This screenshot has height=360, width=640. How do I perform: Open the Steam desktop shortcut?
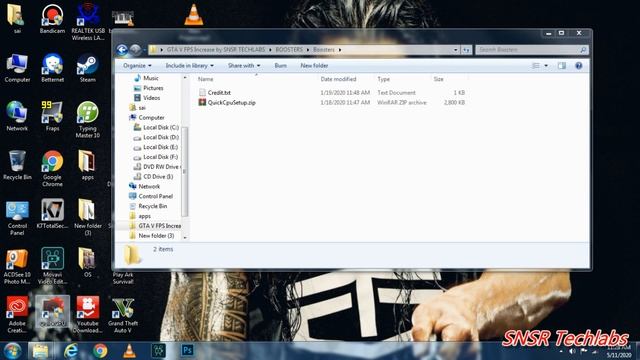[87, 68]
